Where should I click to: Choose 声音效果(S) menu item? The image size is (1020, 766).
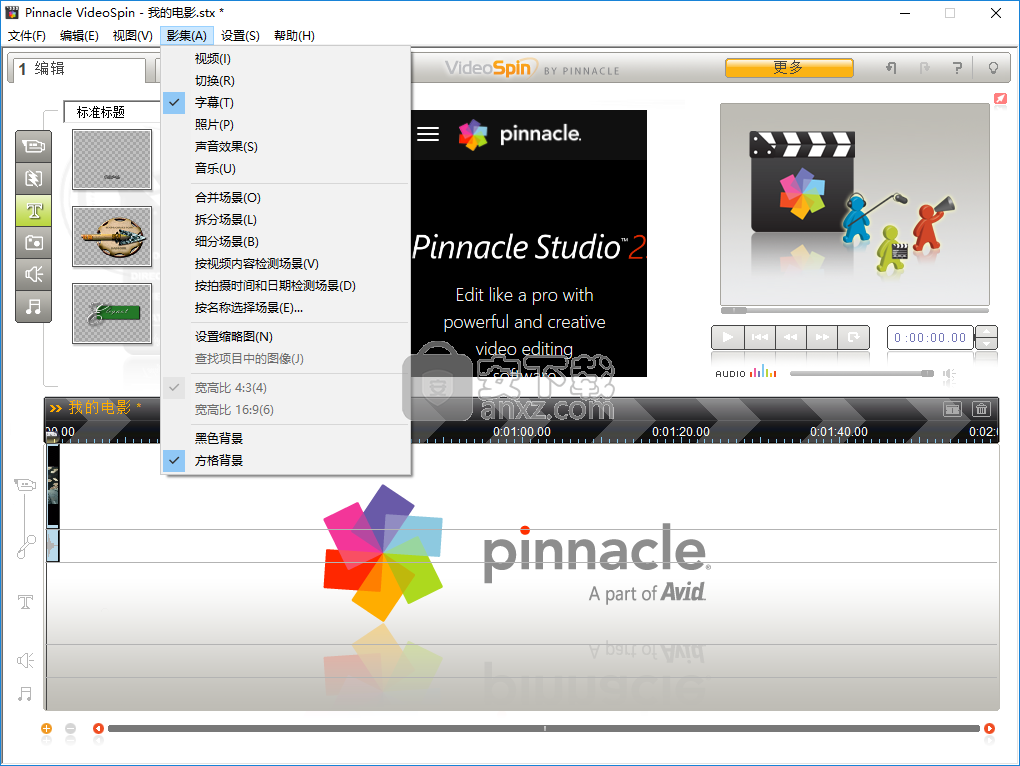pyautogui.click(x=286, y=146)
